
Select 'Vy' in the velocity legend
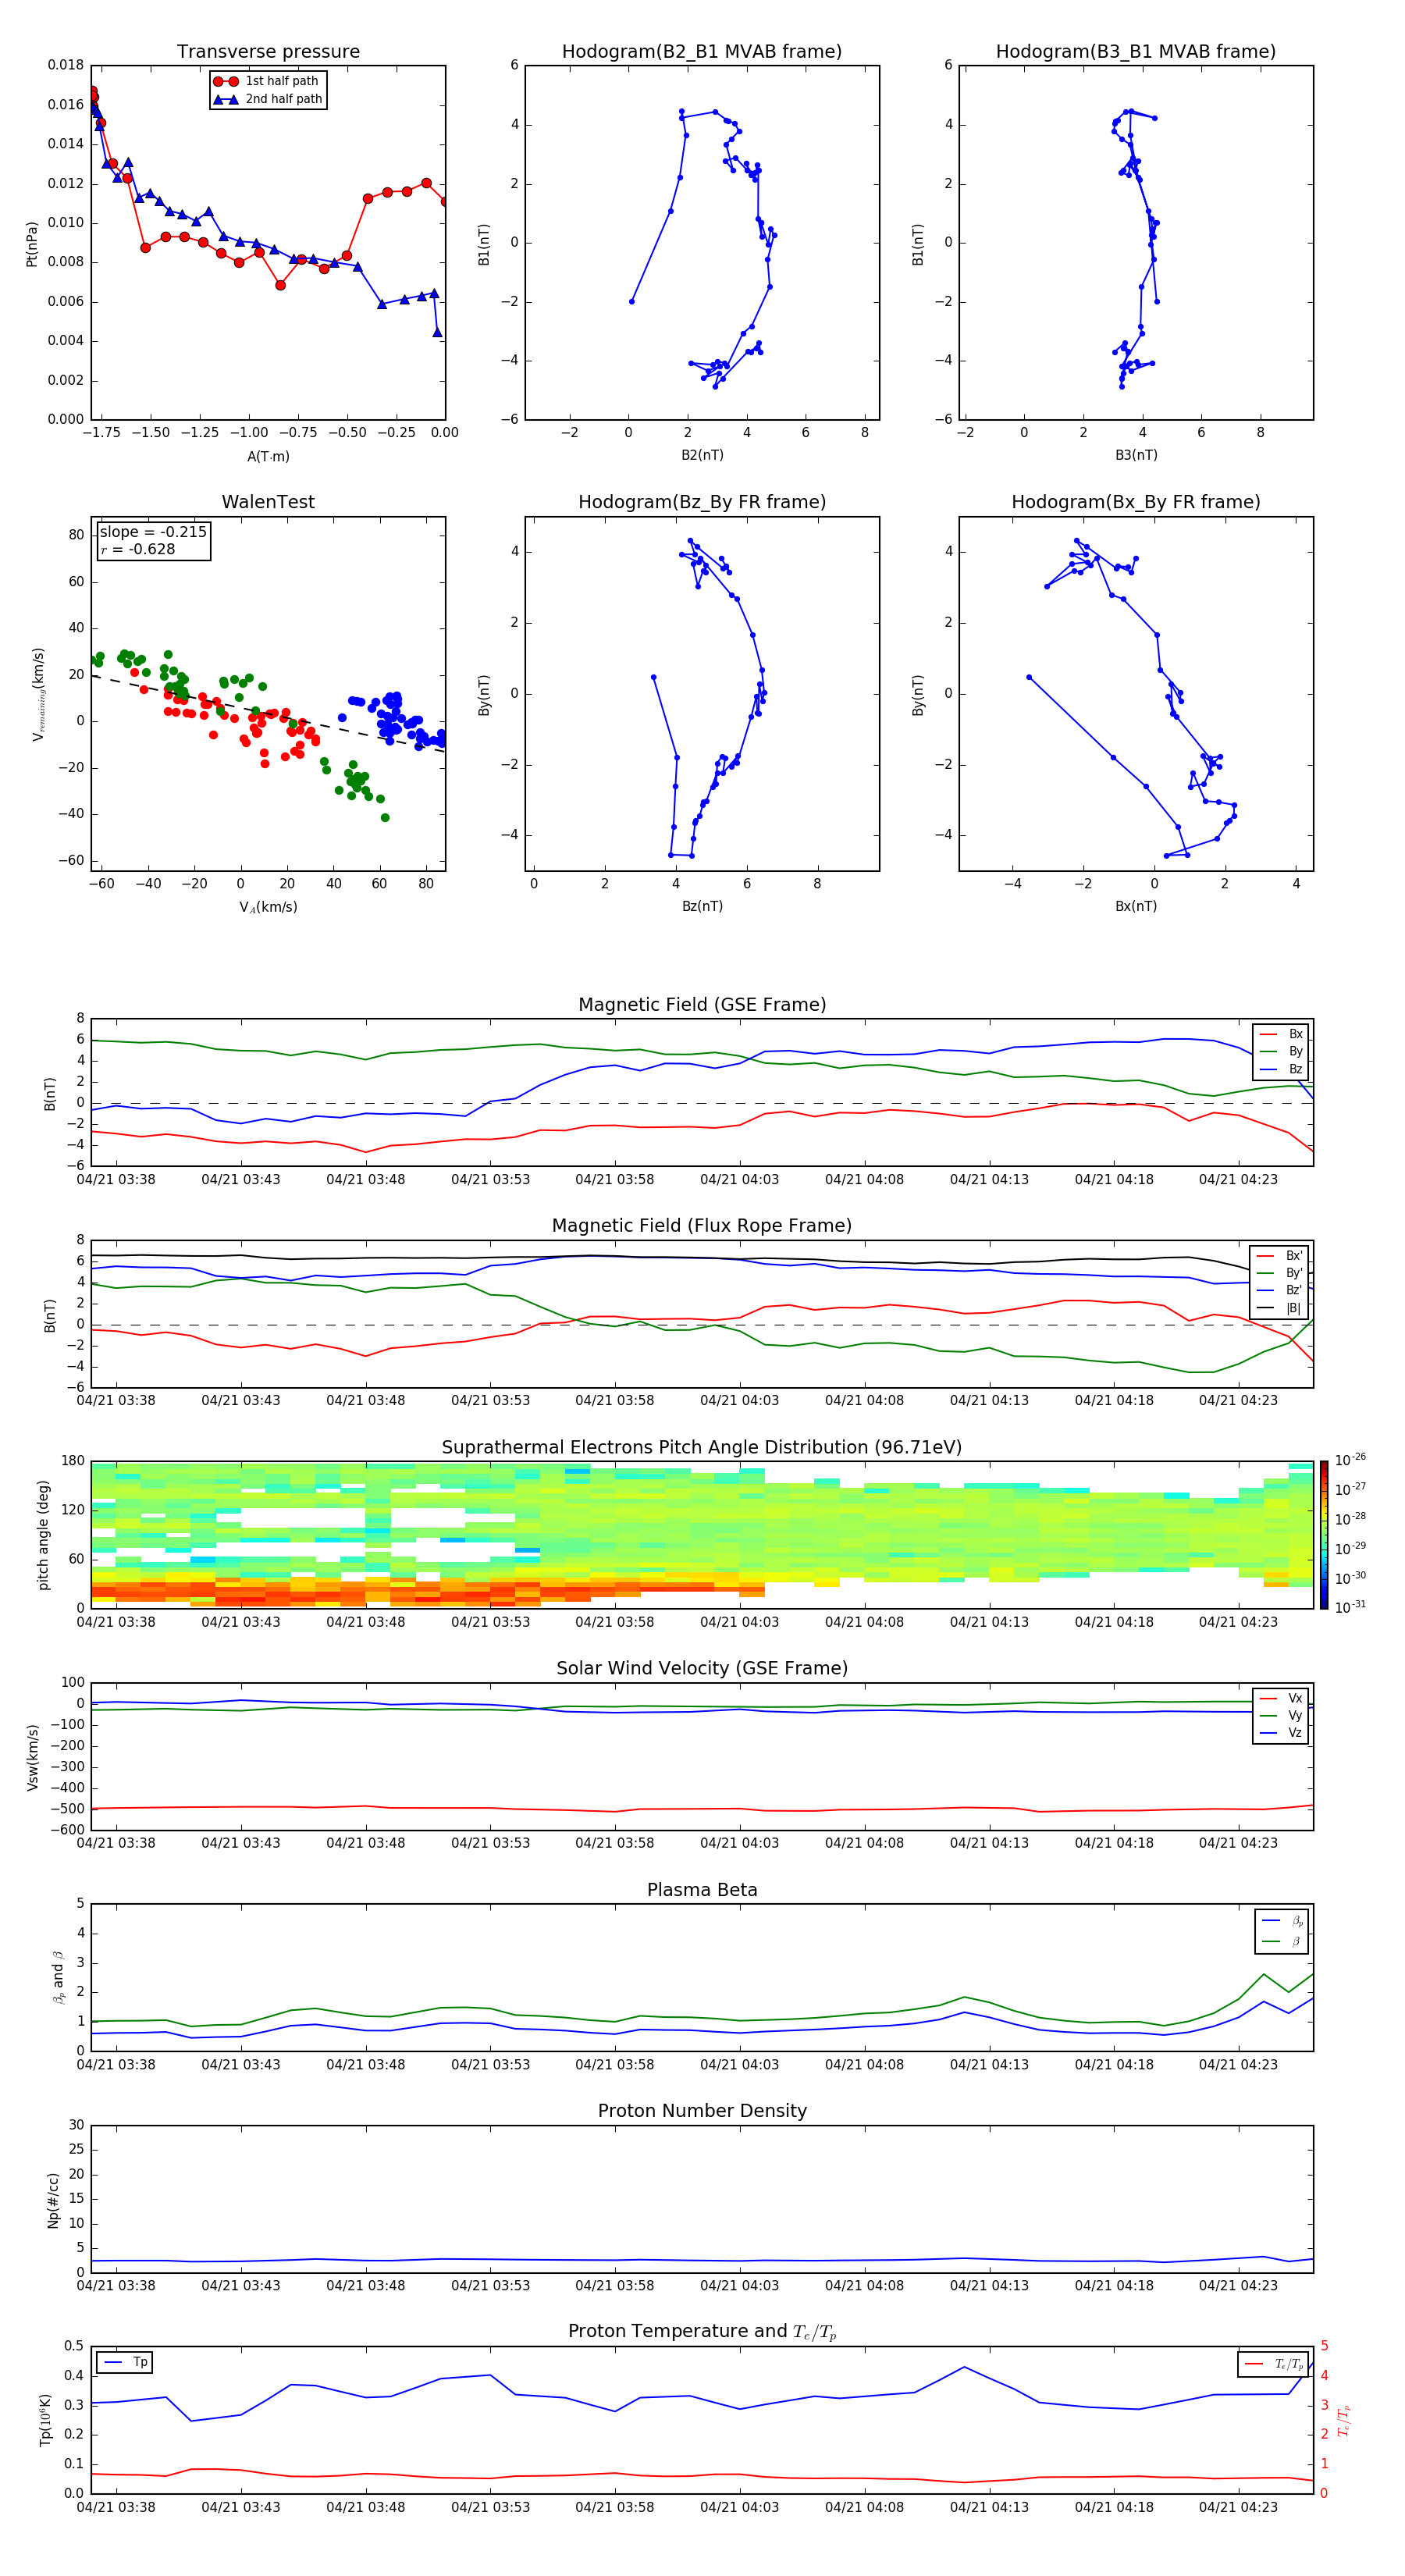point(1281,1715)
